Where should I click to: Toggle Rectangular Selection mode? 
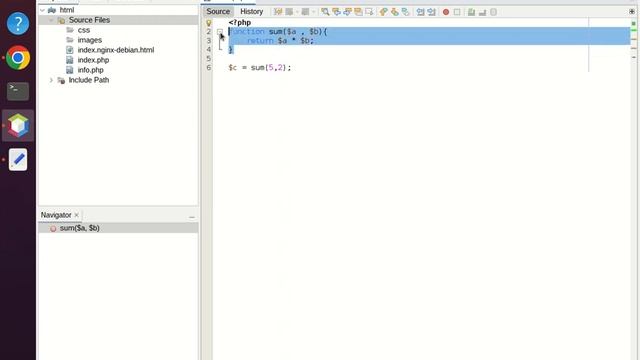coord(369,12)
